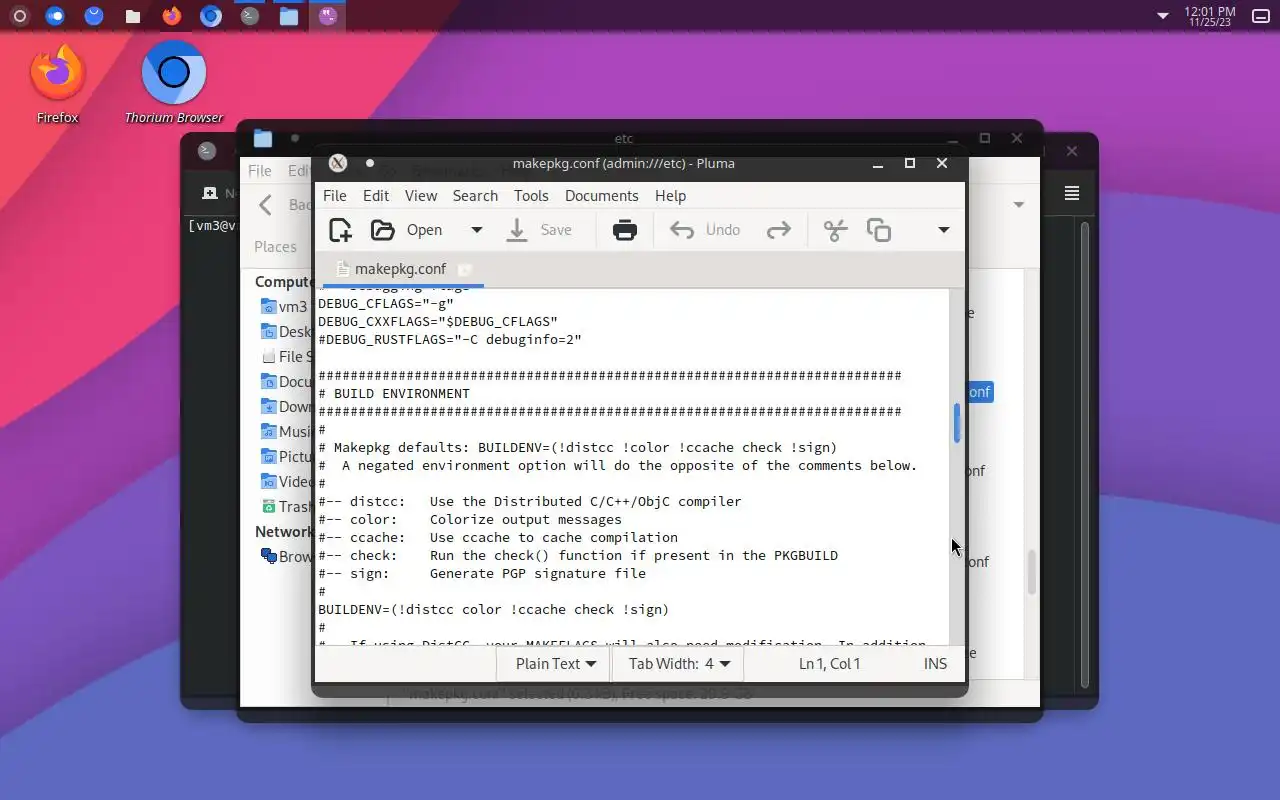Place cursor on BUILDENV=(!distcc color line
This screenshot has width=1280, height=800.
tap(494, 610)
